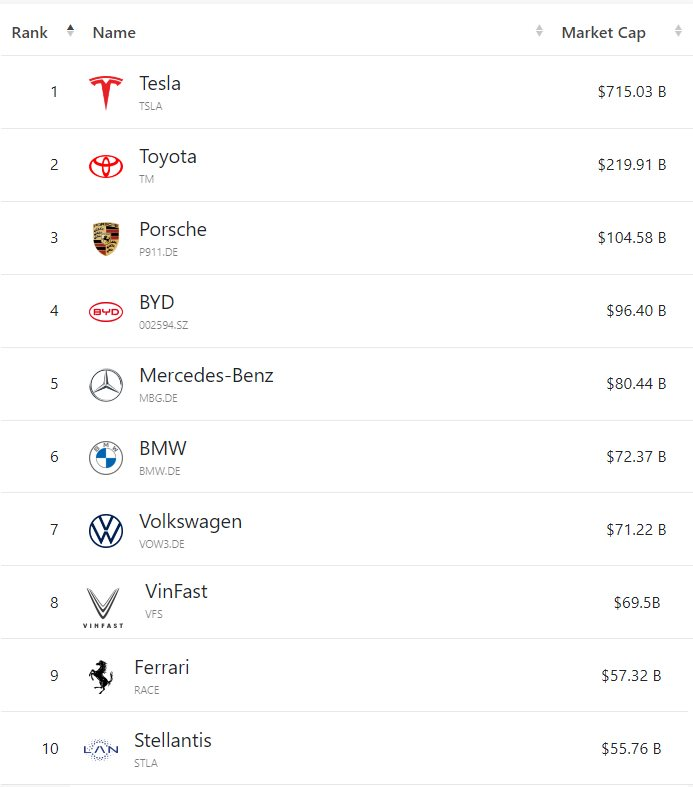Sort table by Rank arrows
Image resolution: width=693 pixels, height=787 pixels.
click(x=70, y=31)
